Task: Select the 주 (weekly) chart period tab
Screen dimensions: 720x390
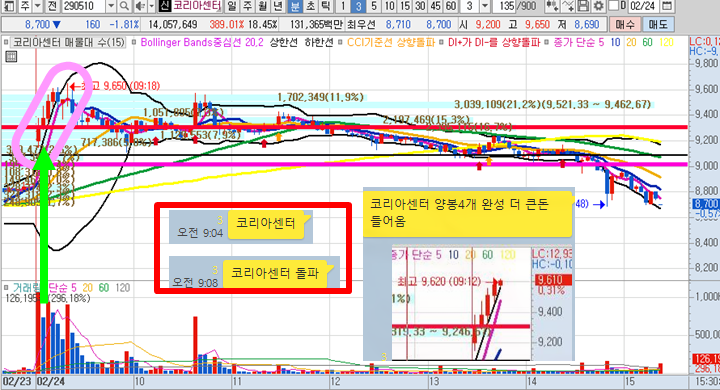Action: 247,6
